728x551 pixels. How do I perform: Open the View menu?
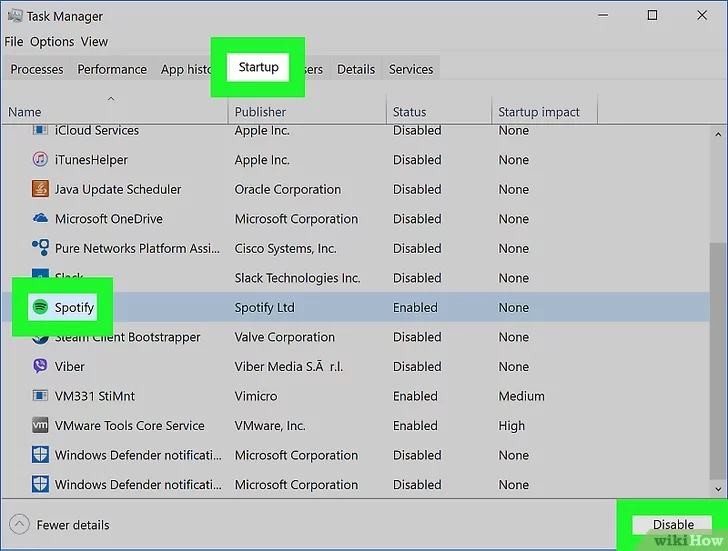tap(94, 42)
